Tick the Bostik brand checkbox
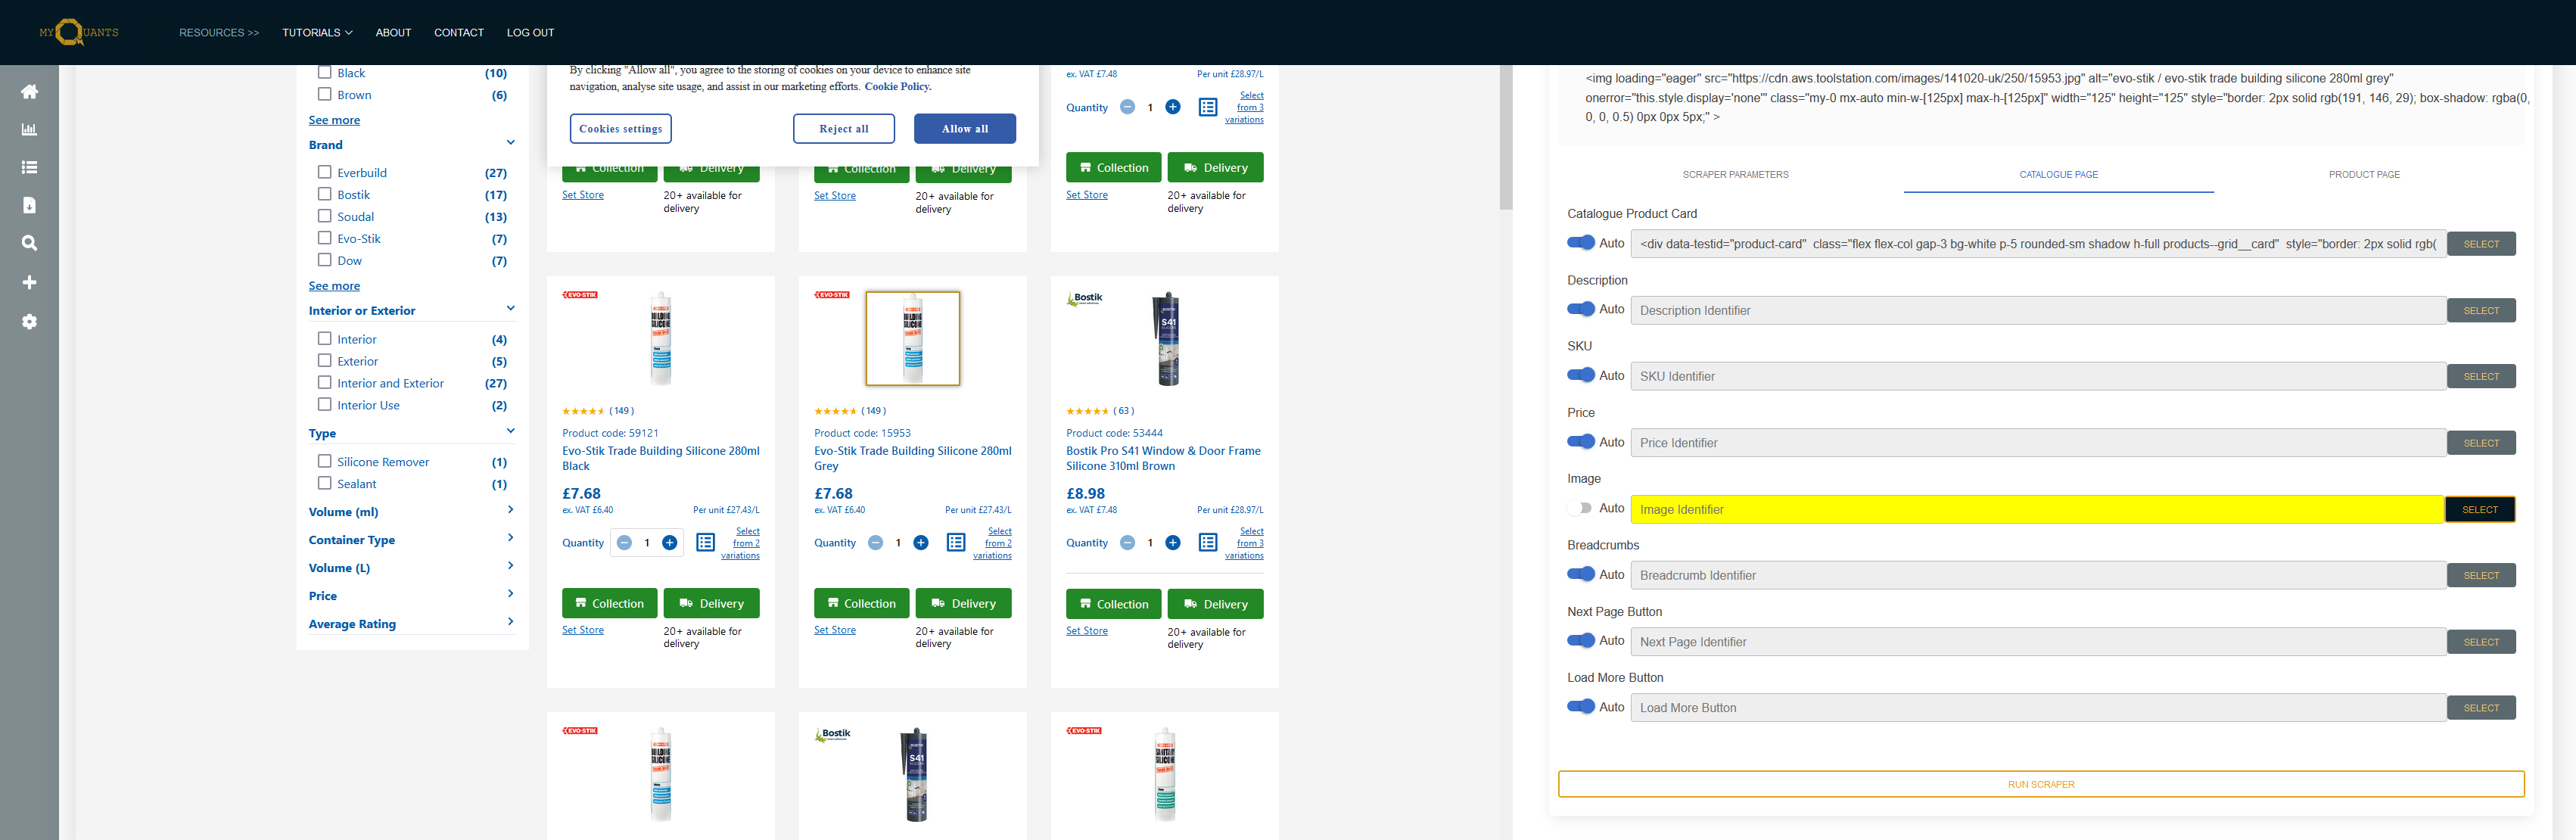2576x840 pixels. (x=324, y=194)
